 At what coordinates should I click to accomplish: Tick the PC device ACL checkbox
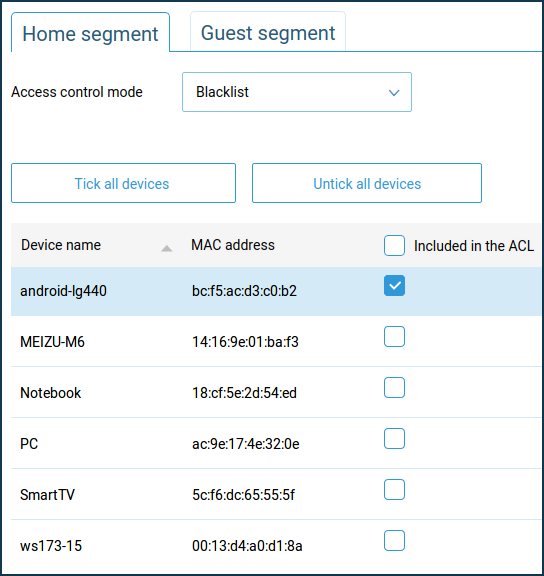[395, 439]
